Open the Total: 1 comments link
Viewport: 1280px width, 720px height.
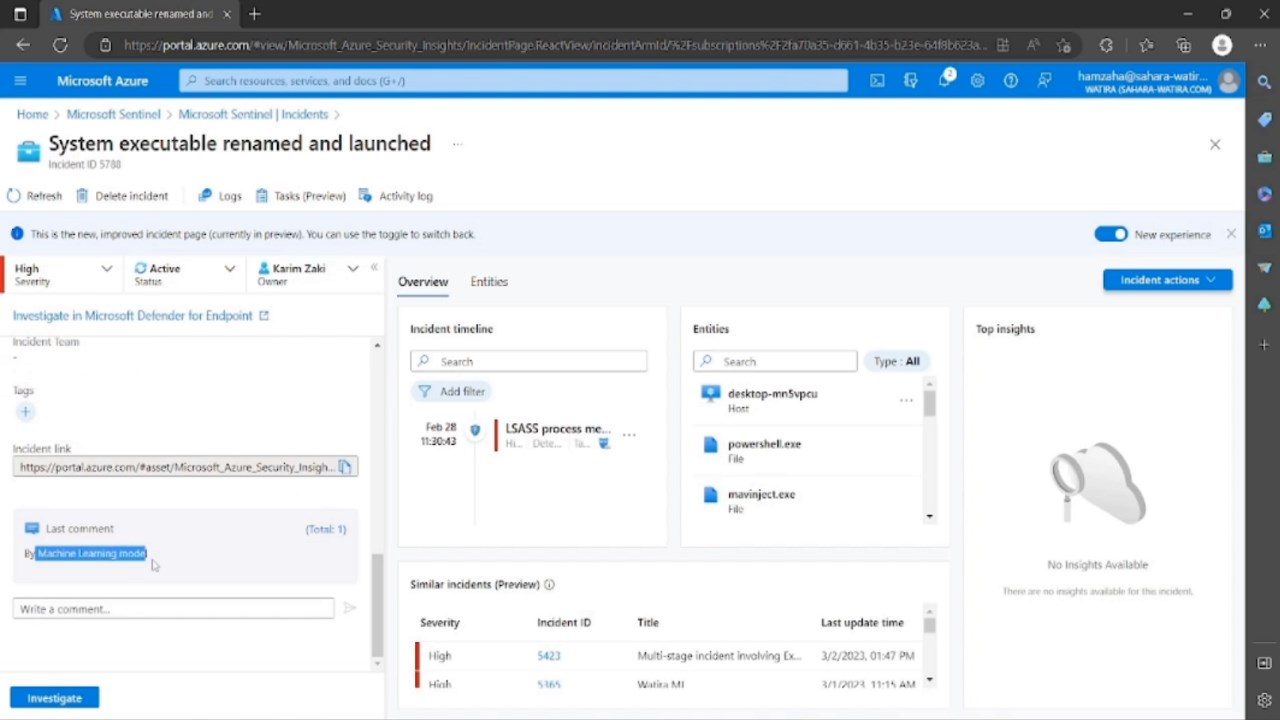(x=325, y=529)
